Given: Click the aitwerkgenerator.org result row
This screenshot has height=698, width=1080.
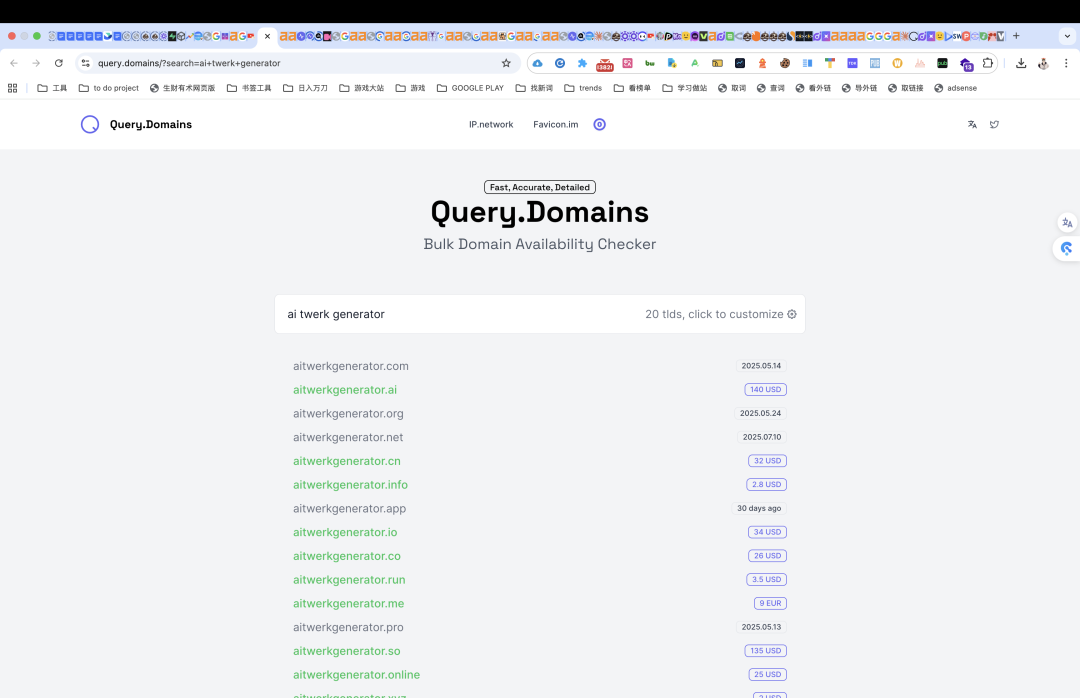Looking at the screenshot, I should coord(539,413).
